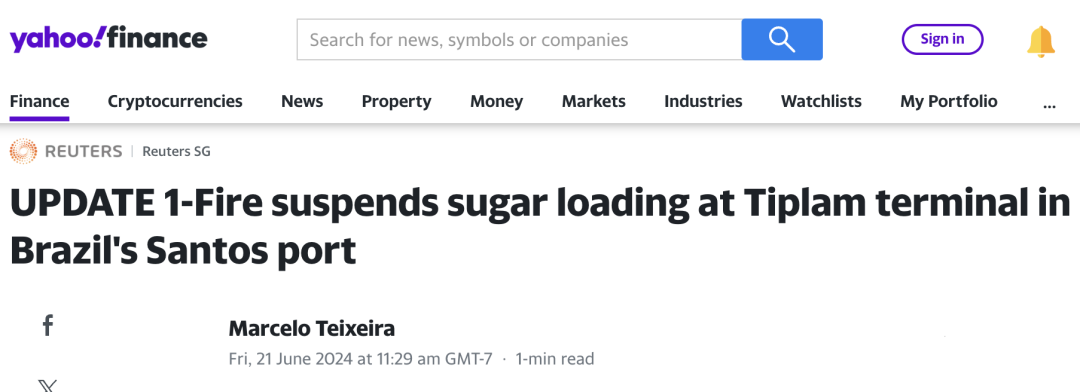Focus the news, symbols or companies search field

click(519, 39)
